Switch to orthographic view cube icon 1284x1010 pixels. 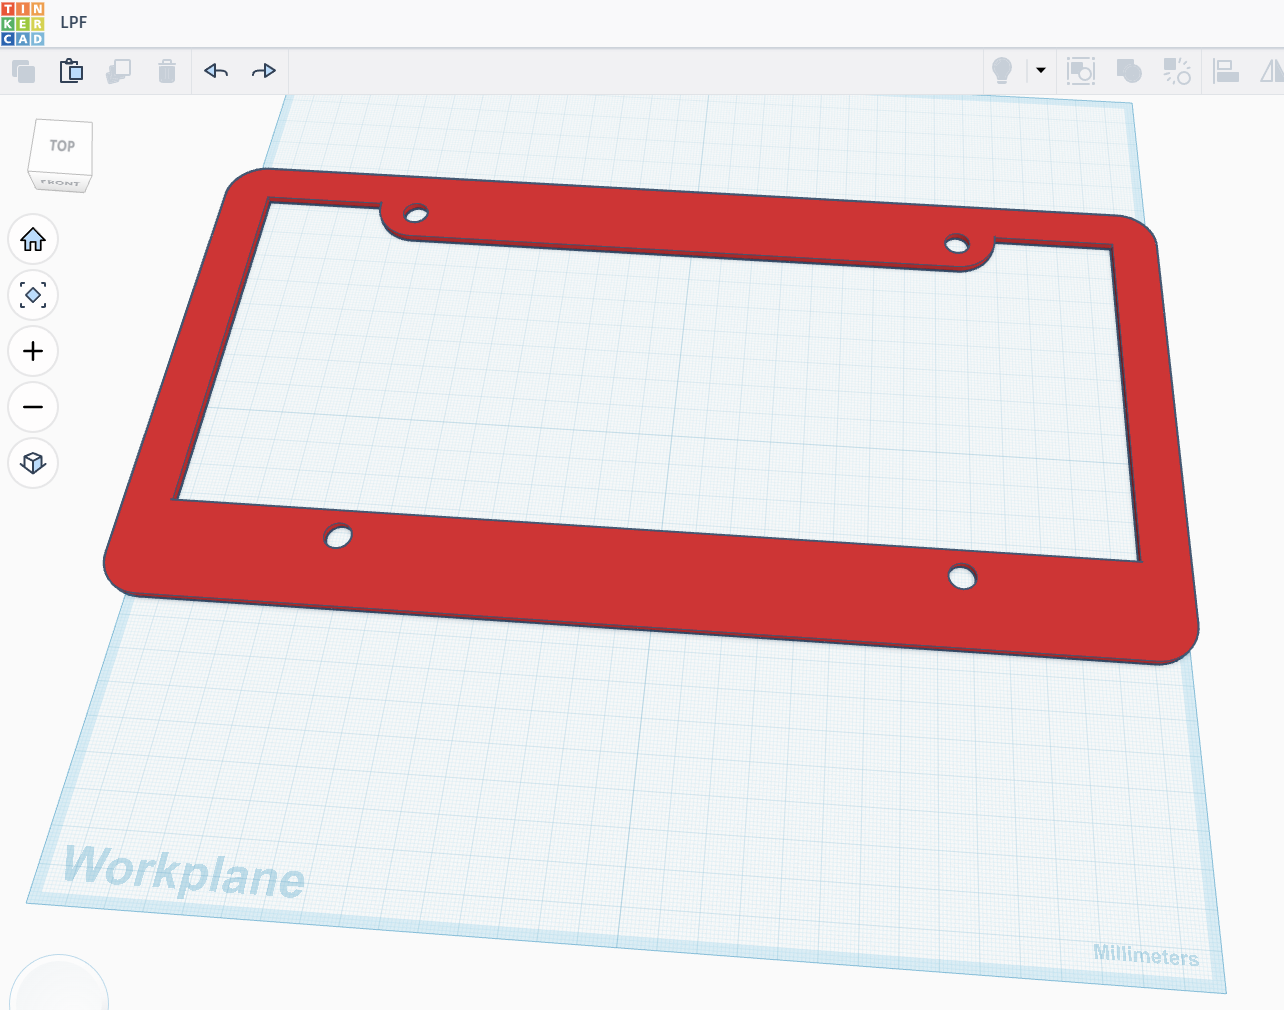[x=33, y=463]
